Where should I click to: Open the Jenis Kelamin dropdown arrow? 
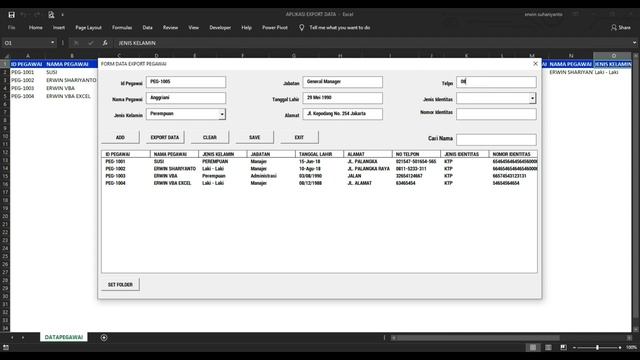[x=222, y=114]
